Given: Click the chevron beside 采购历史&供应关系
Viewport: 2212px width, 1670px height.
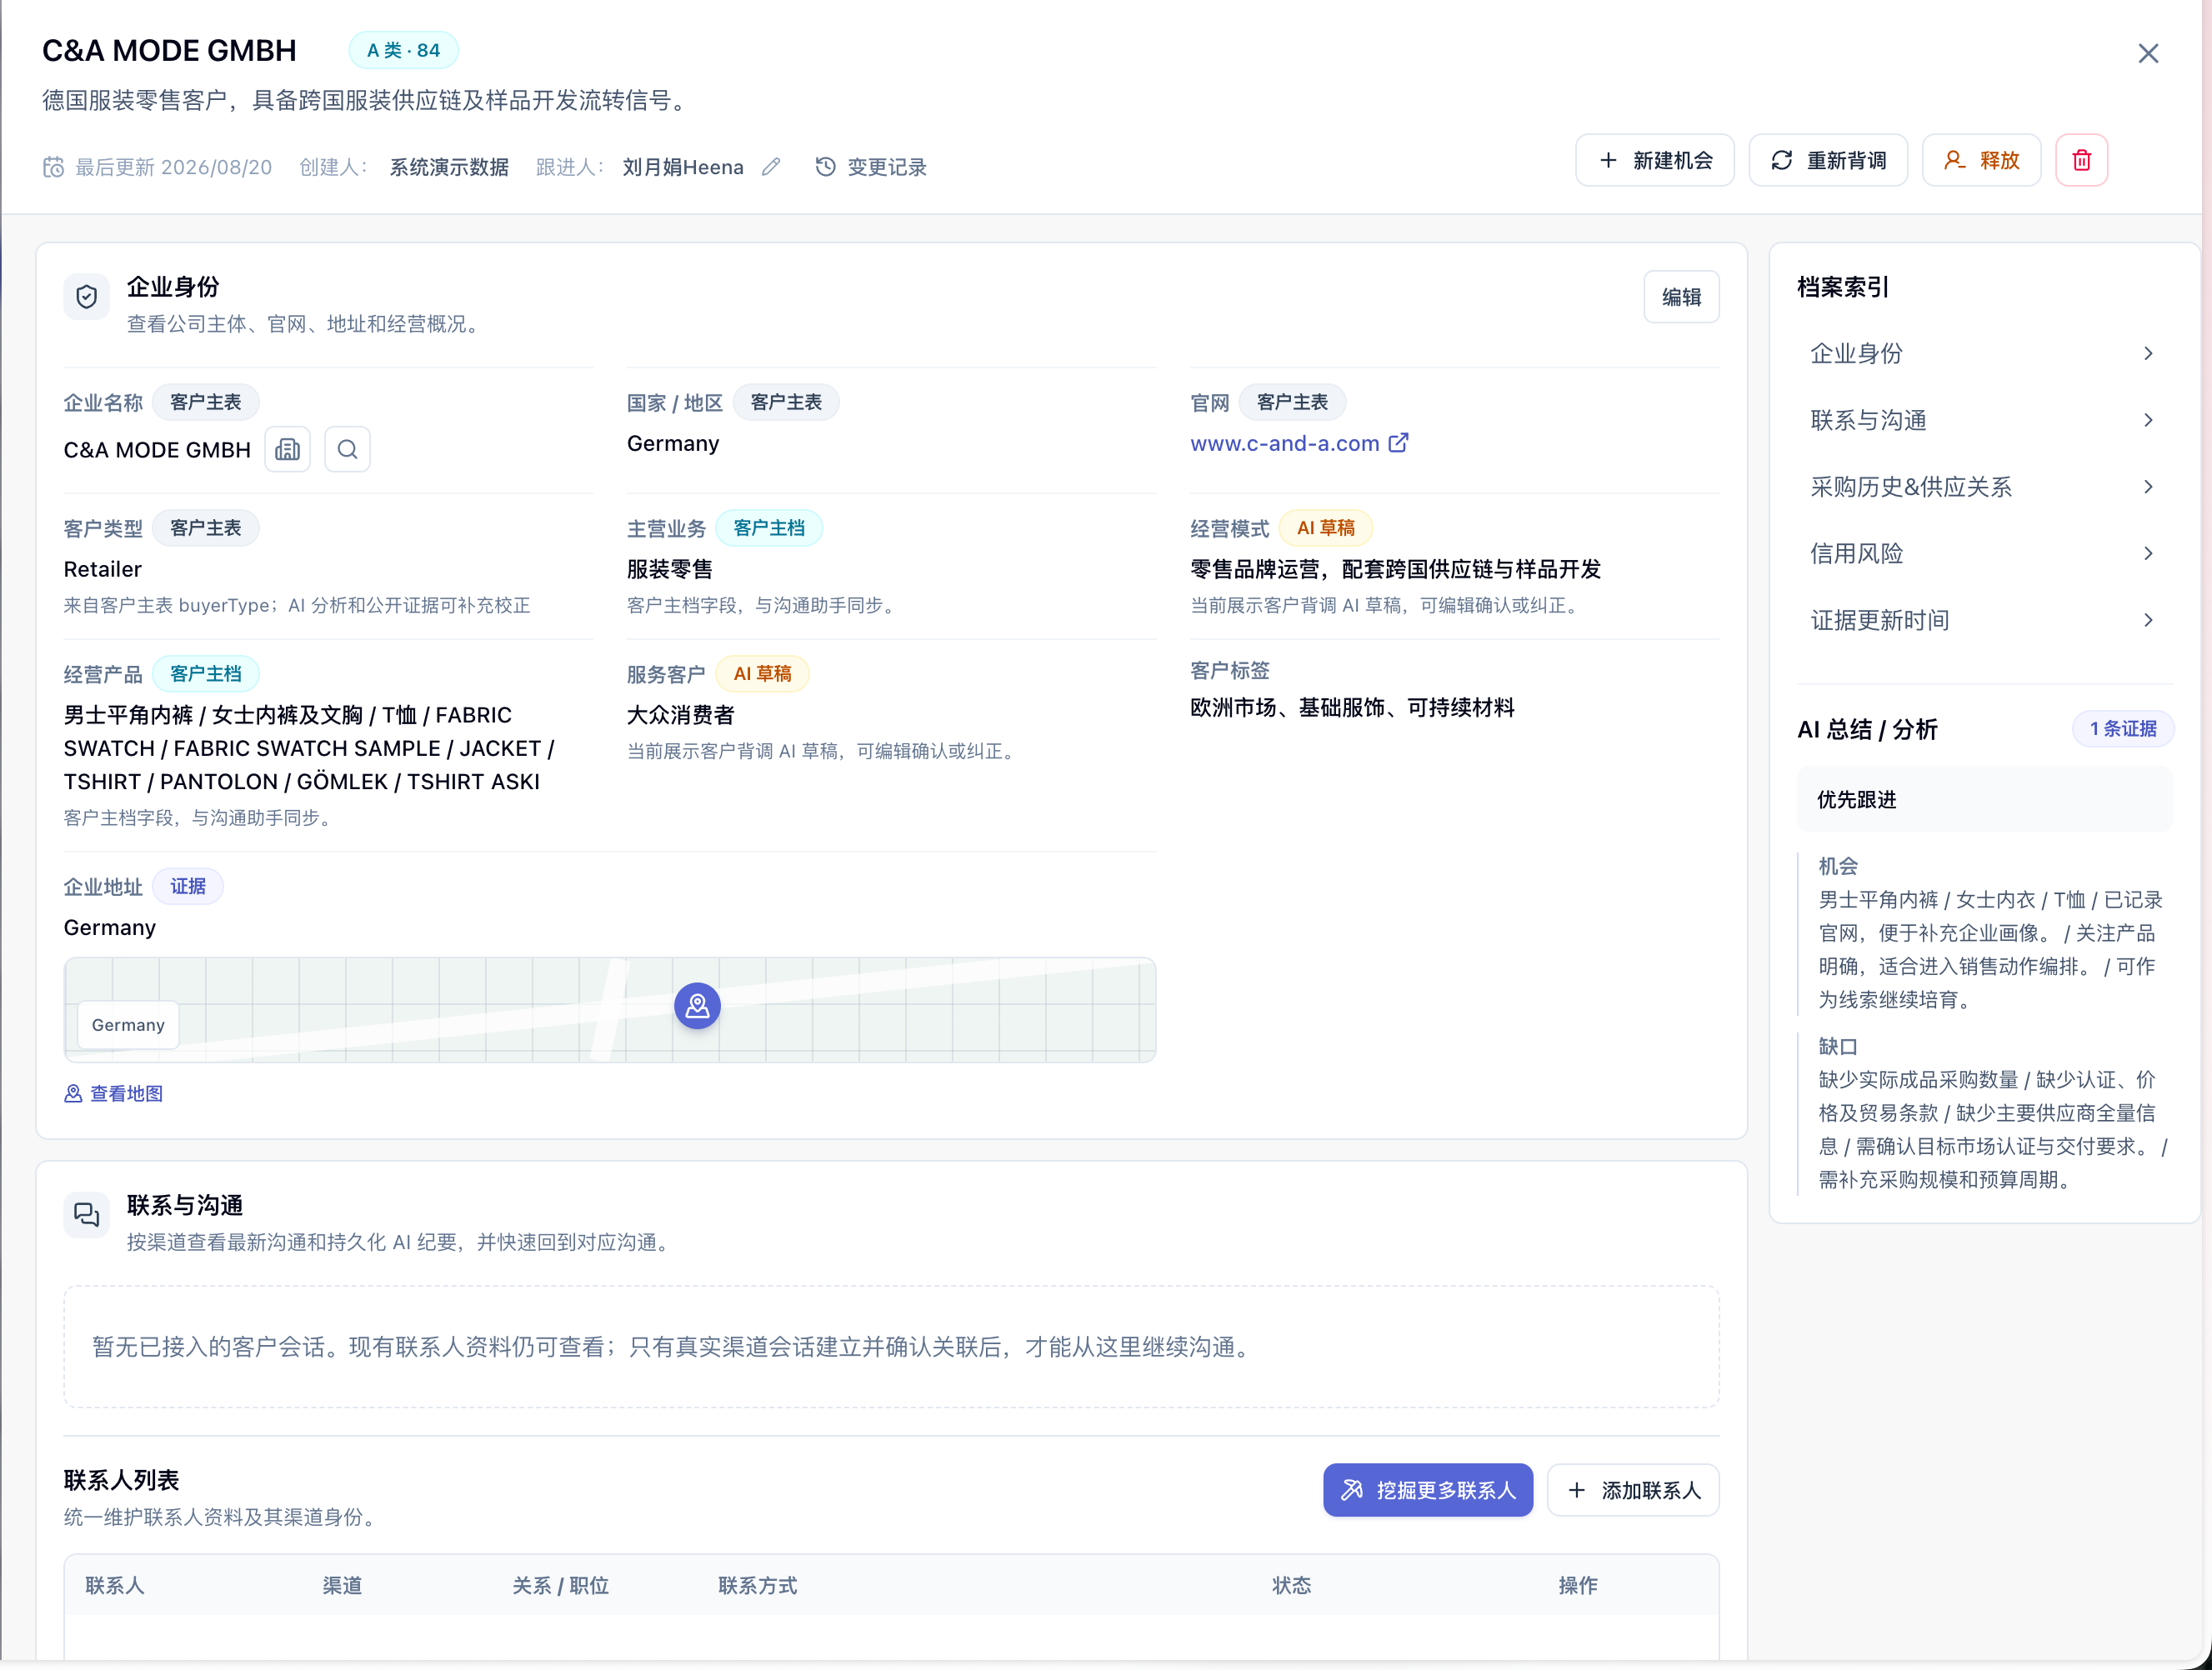Looking at the screenshot, I should tap(2148, 487).
